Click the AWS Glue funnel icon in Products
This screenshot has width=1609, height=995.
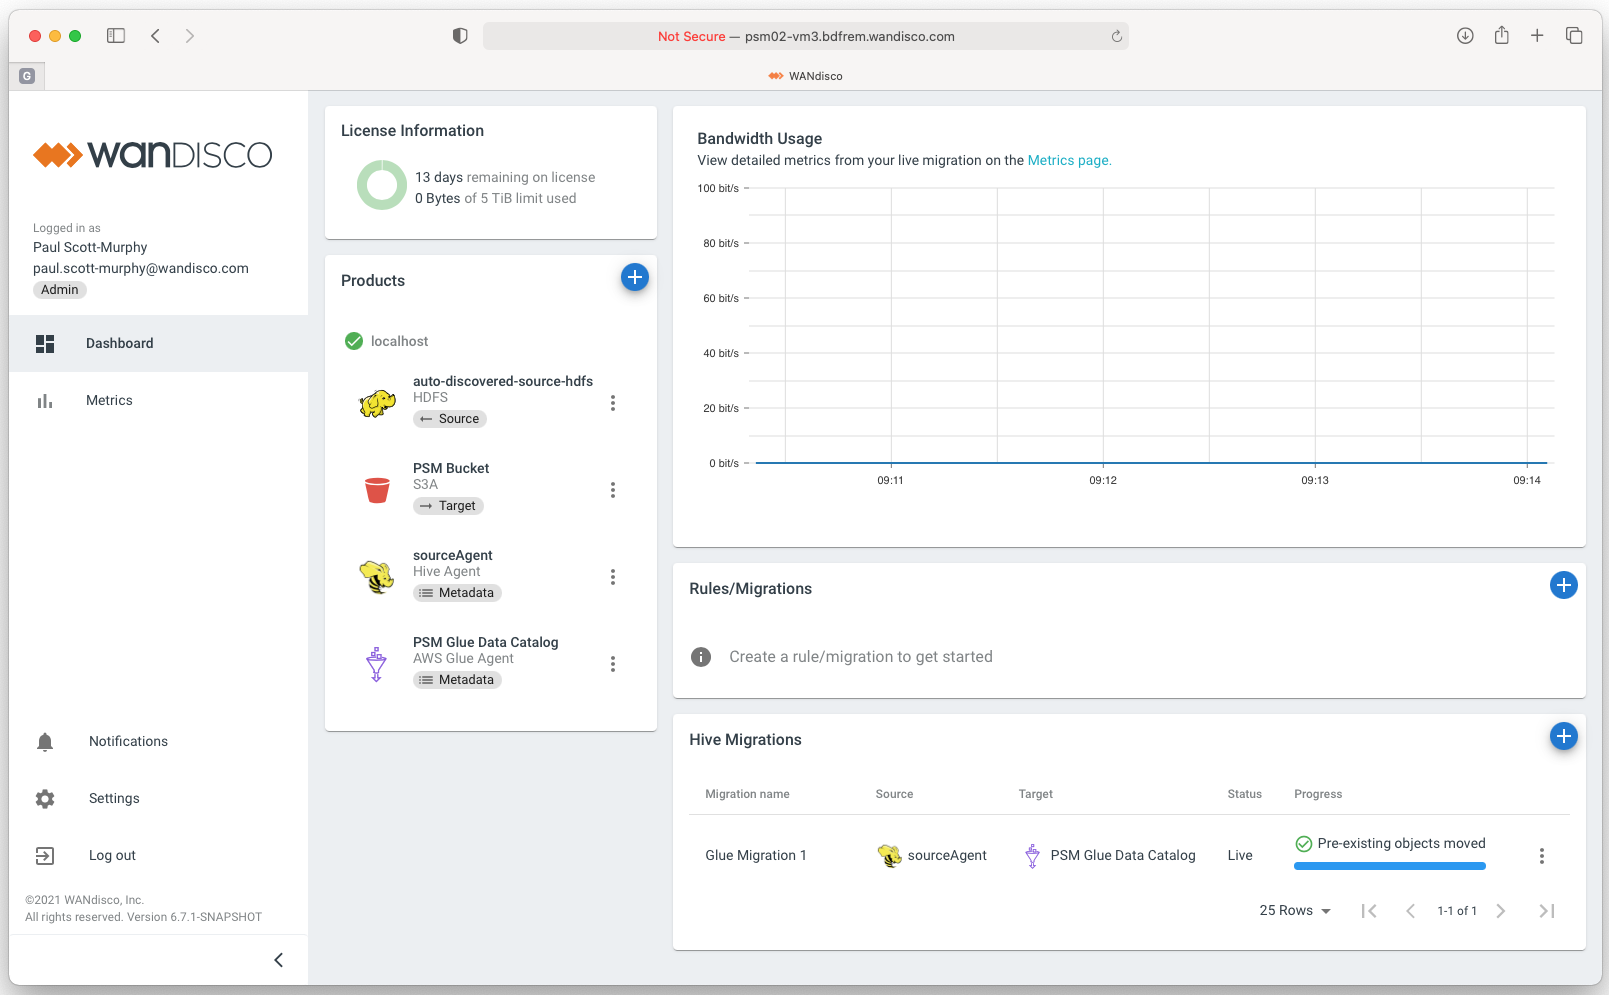[377, 664]
